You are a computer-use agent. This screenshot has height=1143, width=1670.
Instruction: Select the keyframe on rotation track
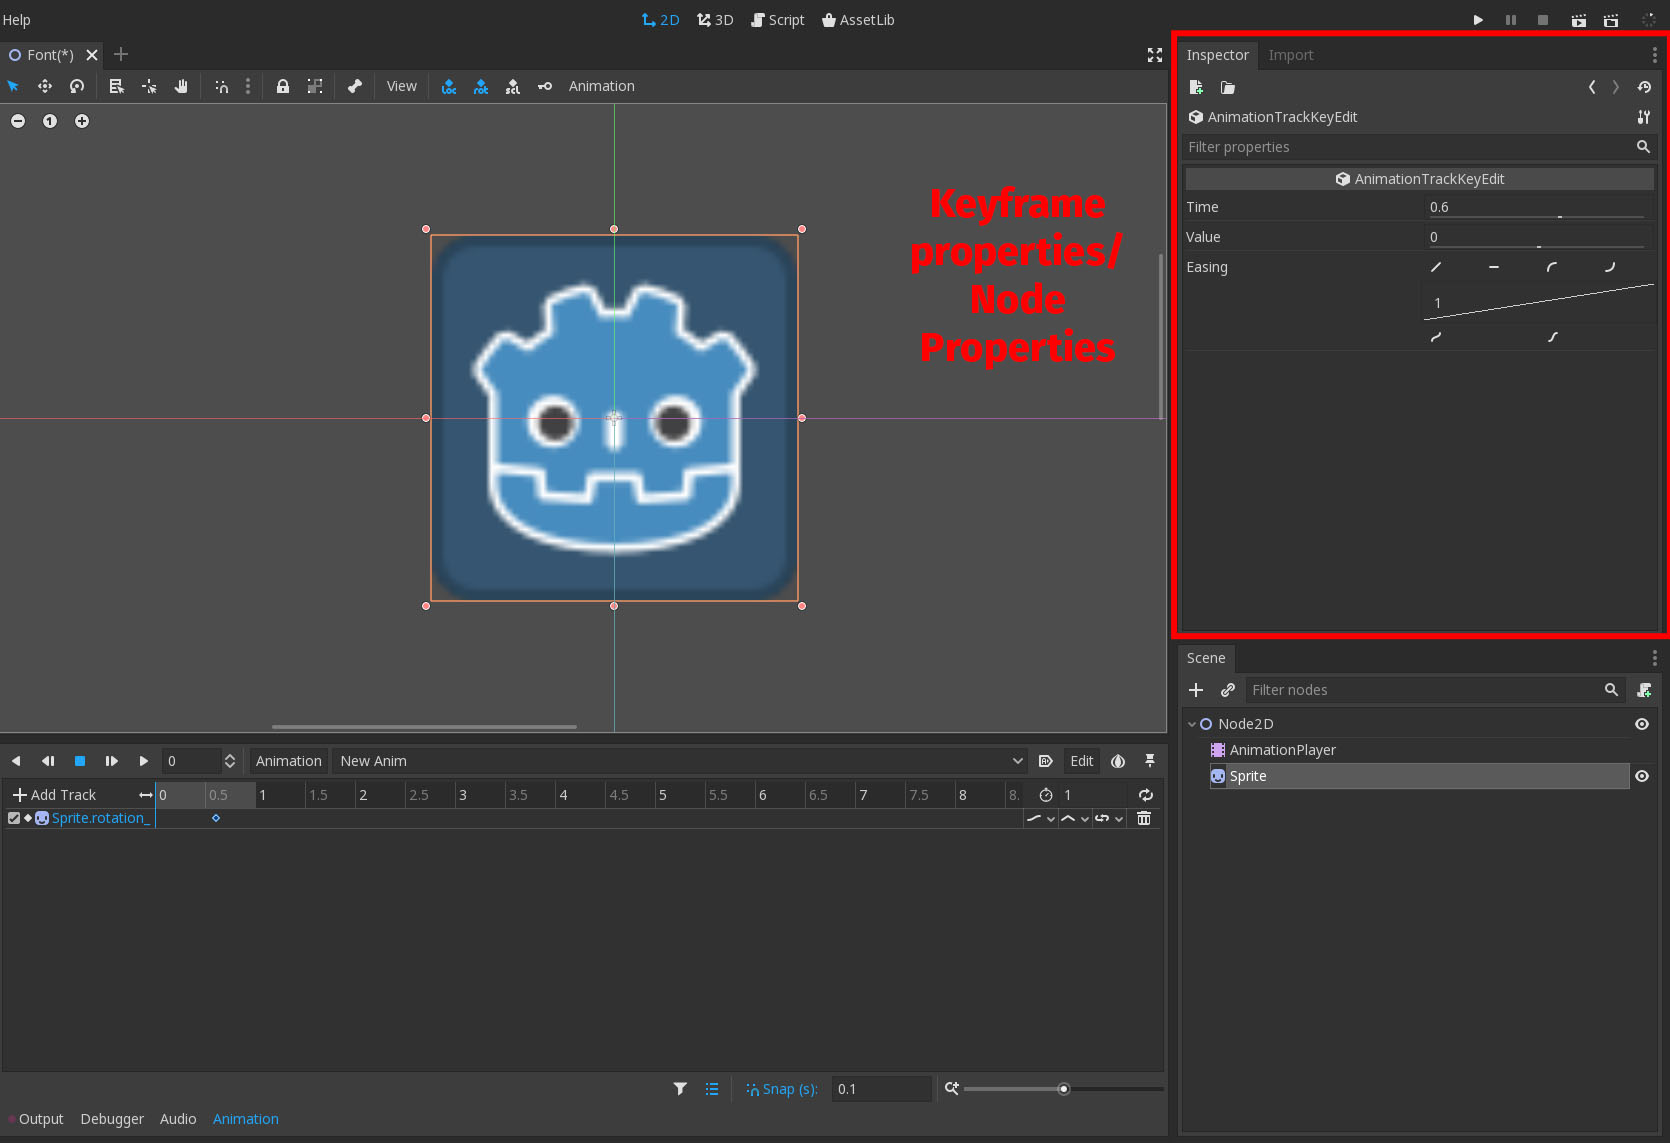point(215,818)
